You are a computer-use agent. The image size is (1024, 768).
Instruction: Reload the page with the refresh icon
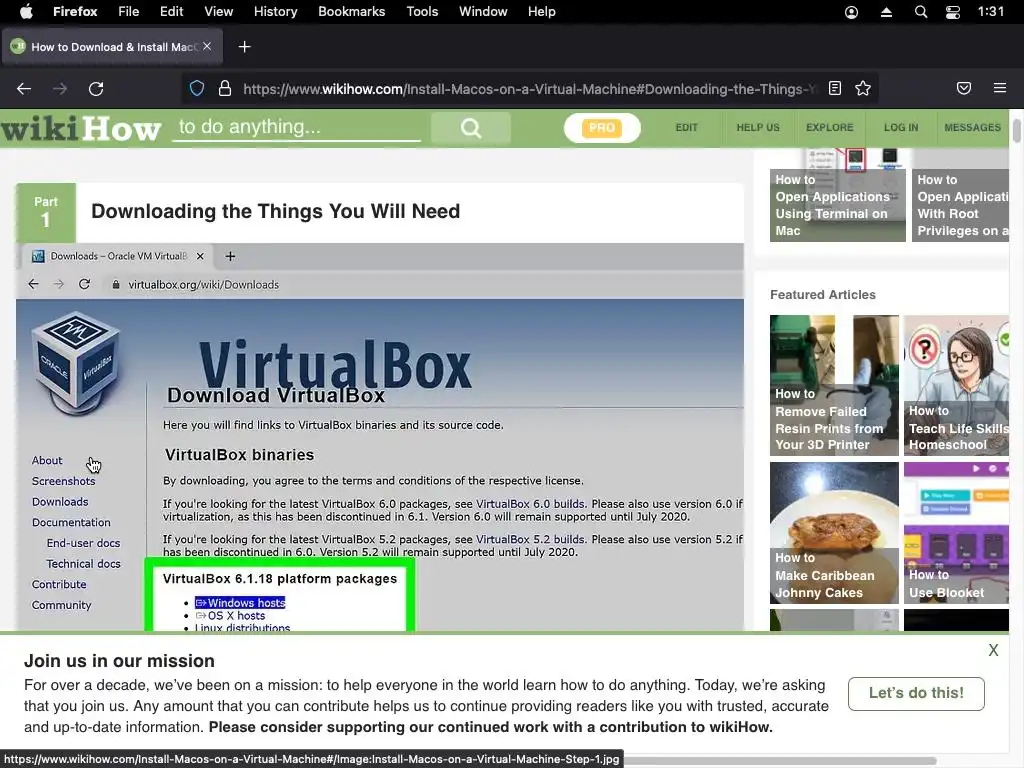[96, 89]
